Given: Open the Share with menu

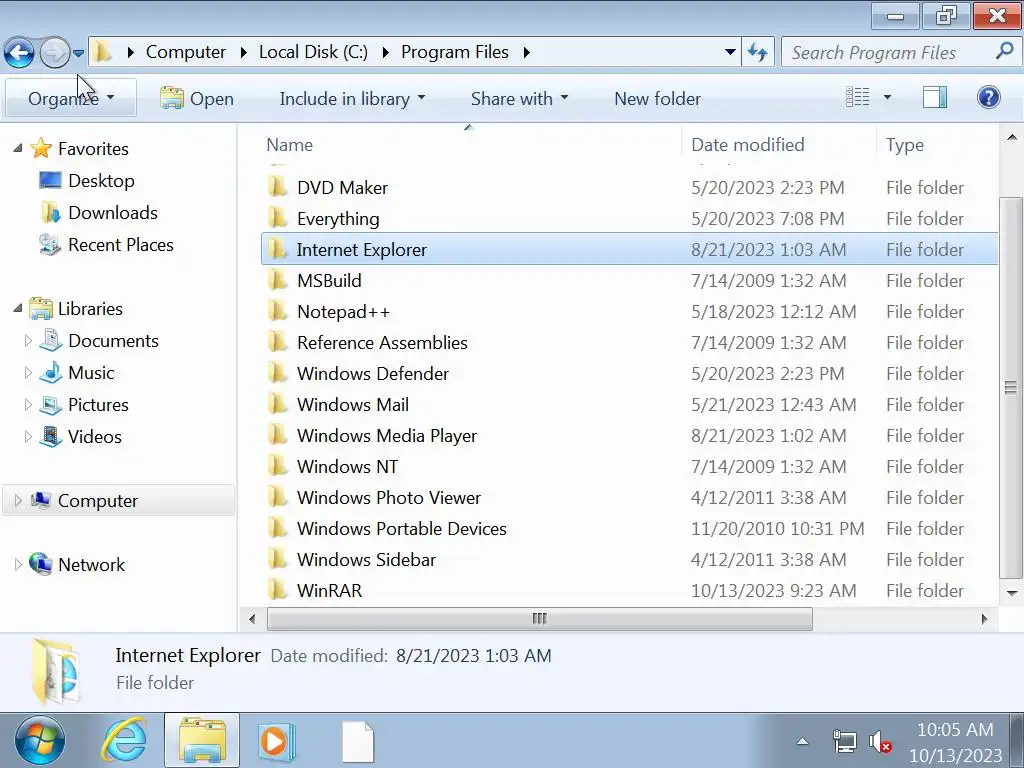Looking at the screenshot, I should coord(519,99).
